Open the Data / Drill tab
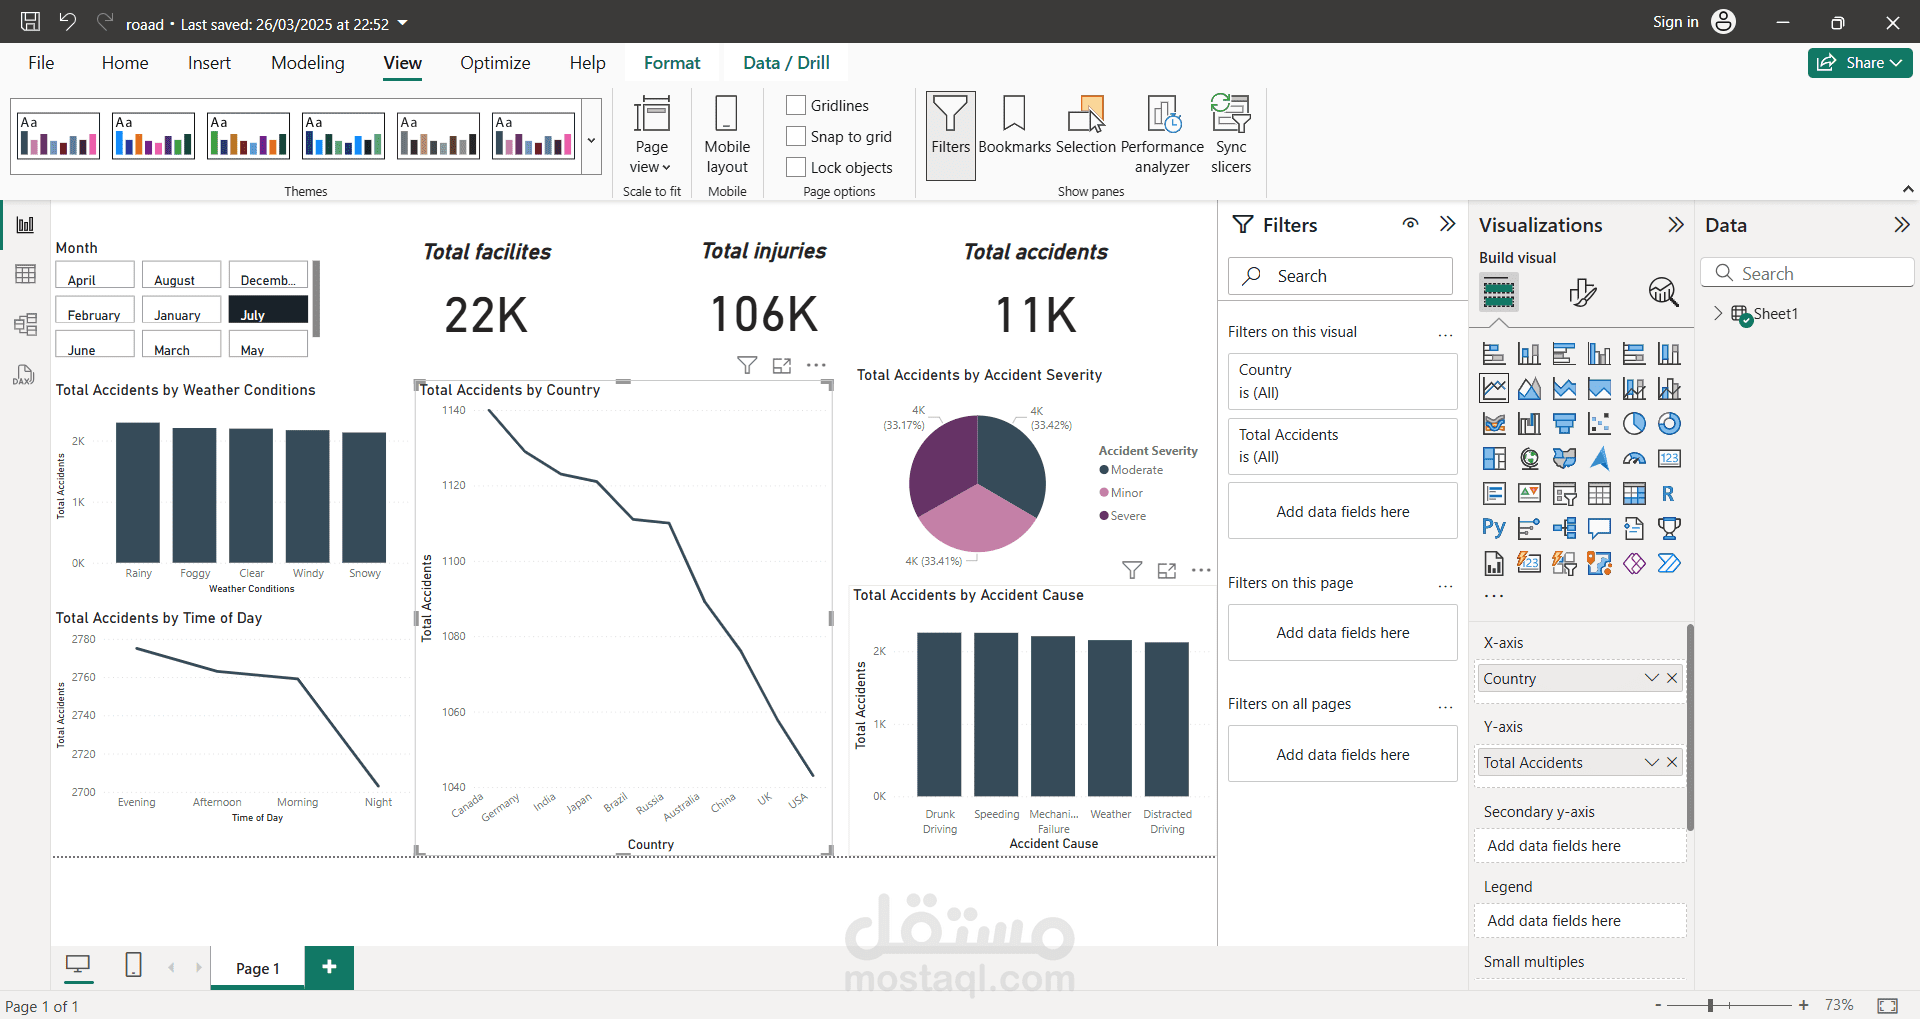Image resolution: width=1920 pixels, height=1019 pixels. click(785, 62)
